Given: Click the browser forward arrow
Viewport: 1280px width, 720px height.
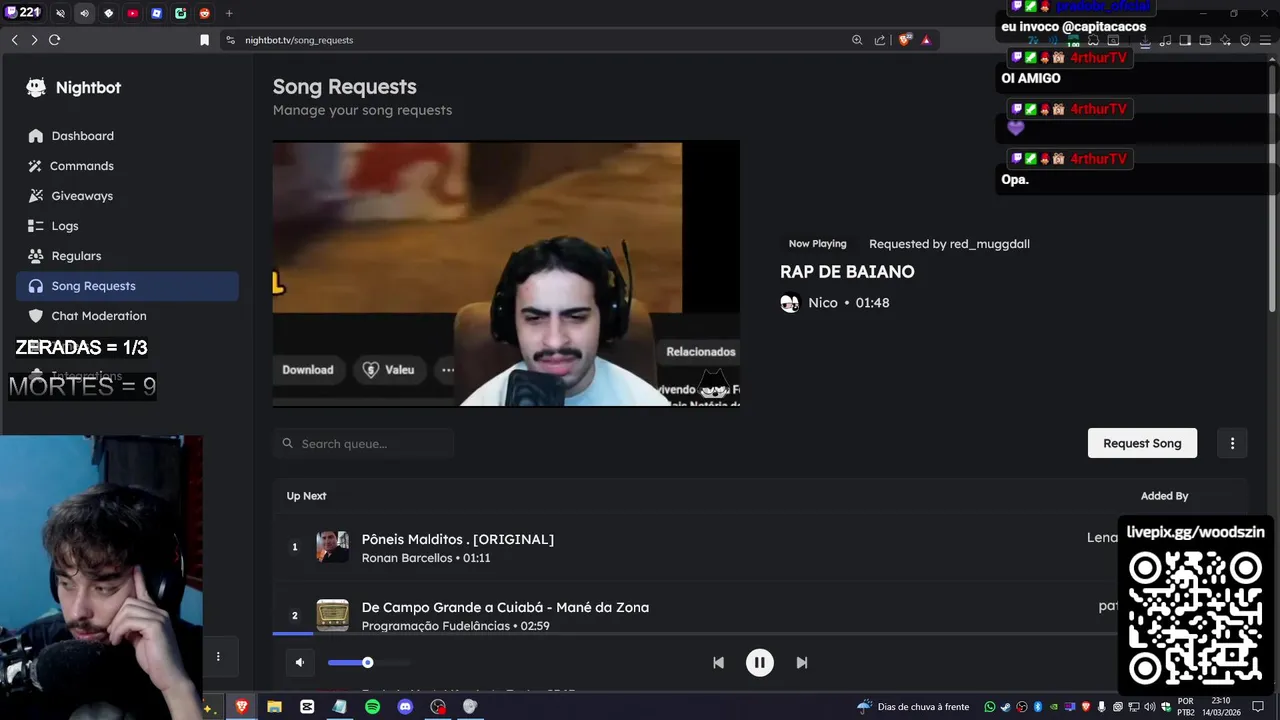Looking at the screenshot, I should (34, 40).
